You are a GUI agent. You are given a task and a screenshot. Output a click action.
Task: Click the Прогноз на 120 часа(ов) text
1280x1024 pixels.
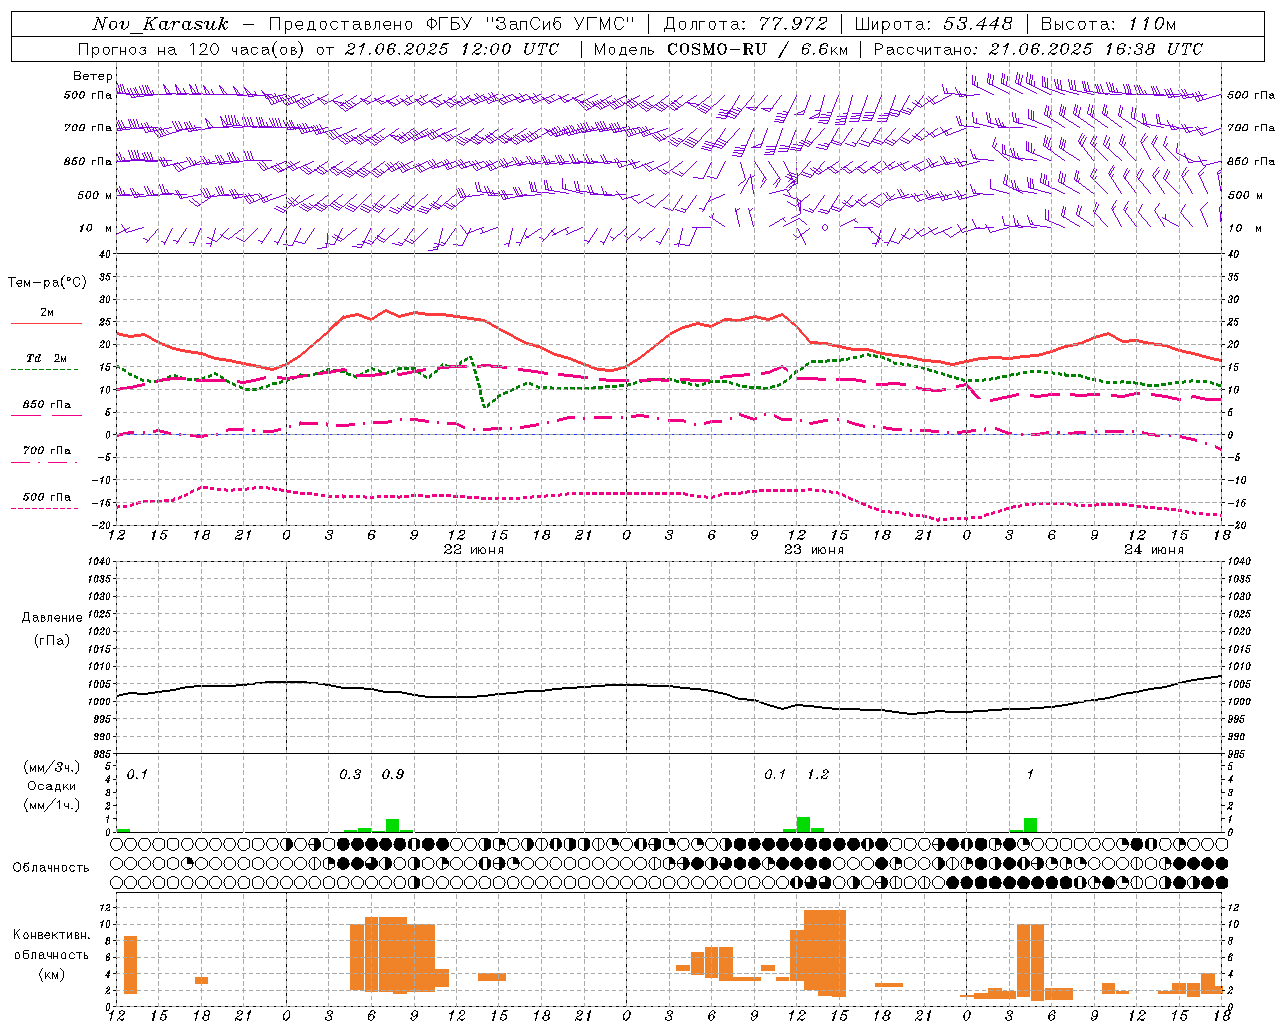coord(191,49)
